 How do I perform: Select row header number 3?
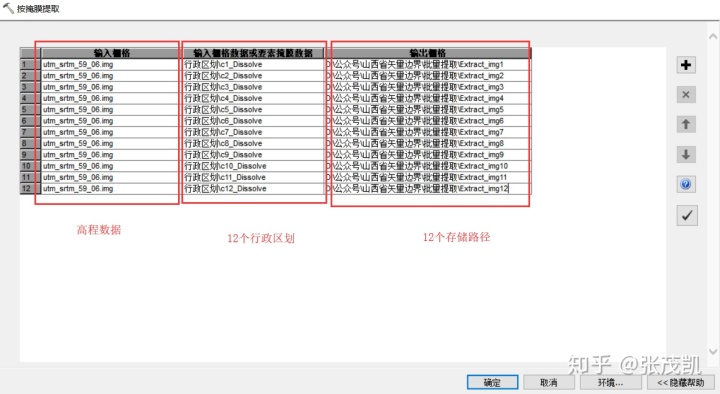(30, 87)
